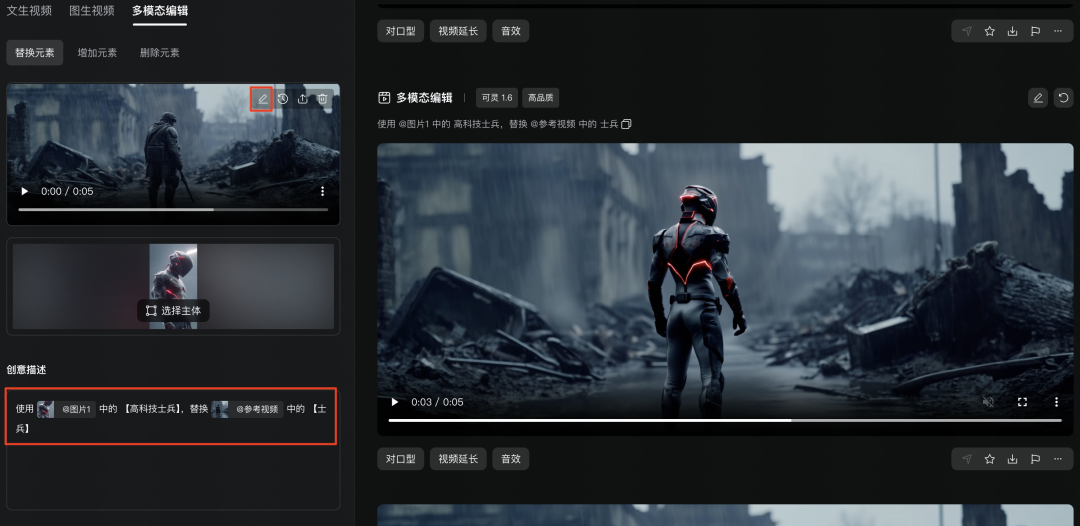Image resolution: width=1080 pixels, height=526 pixels.
Task: Click the 0:00 / 0:05 time display
Action: pos(67,191)
